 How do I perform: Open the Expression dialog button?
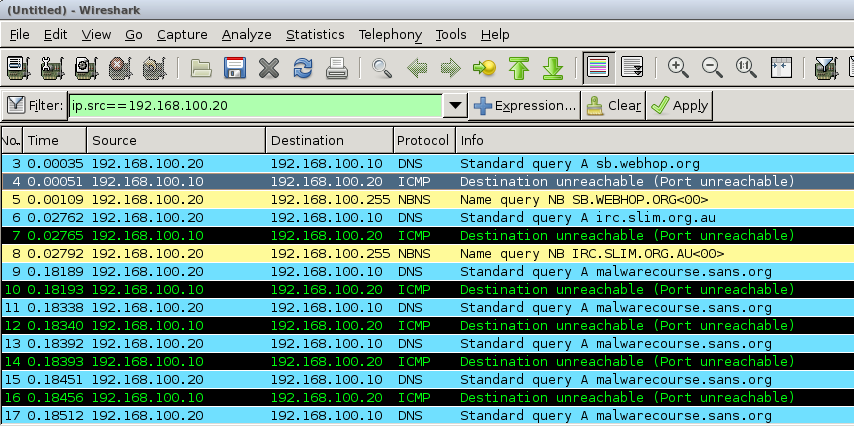pyautogui.click(x=524, y=106)
